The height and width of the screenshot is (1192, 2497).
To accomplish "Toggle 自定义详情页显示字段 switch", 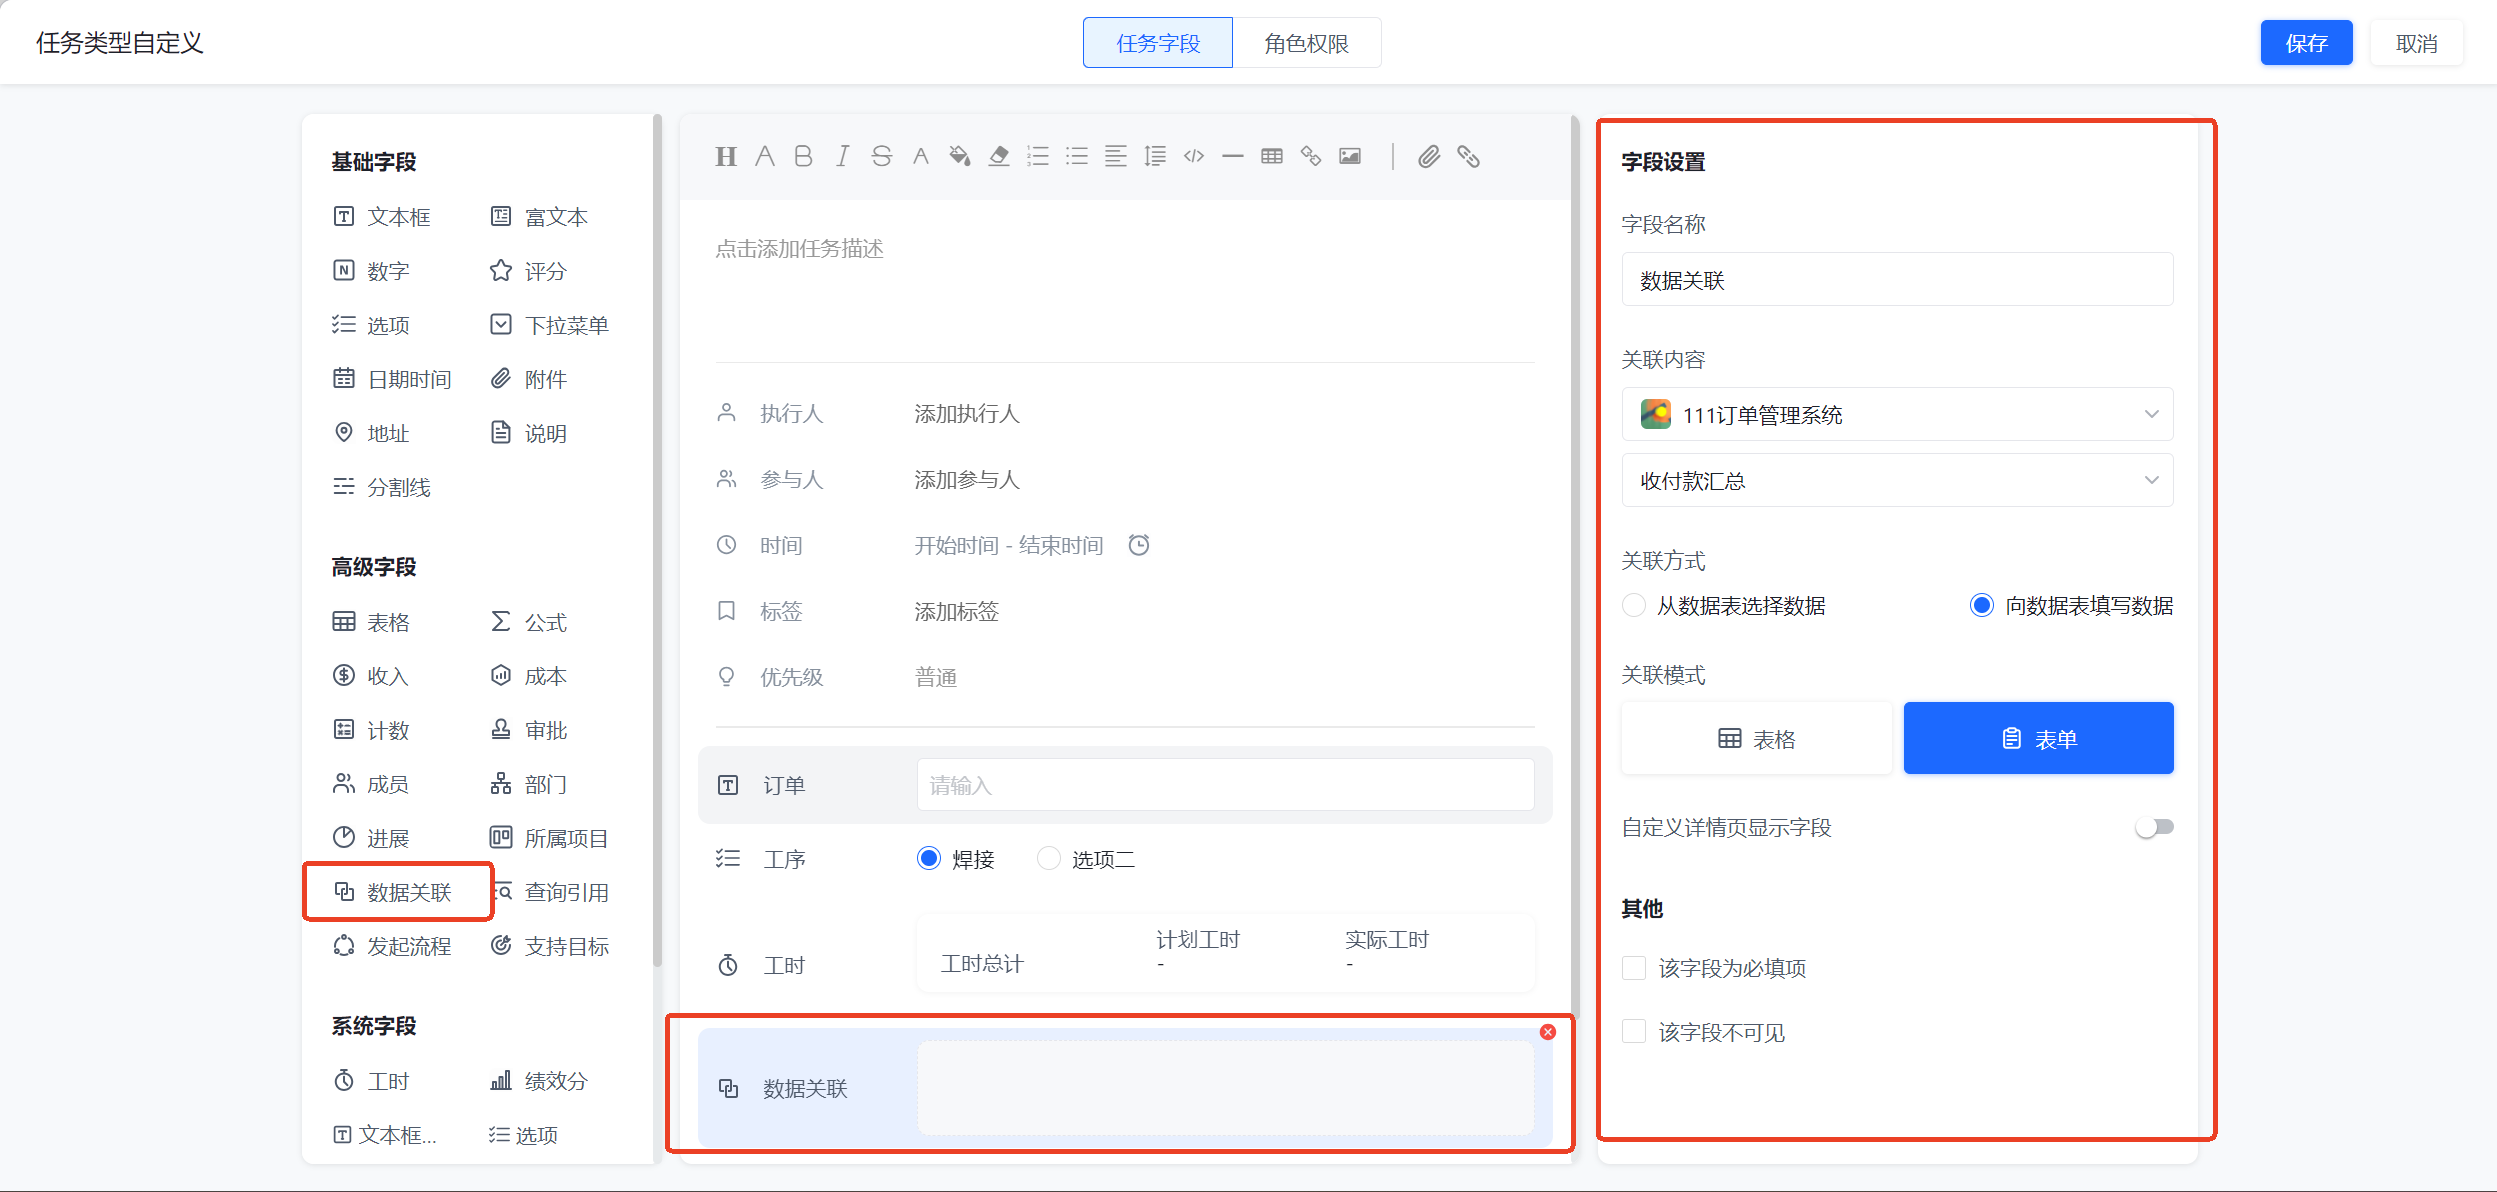I will [x=2155, y=827].
